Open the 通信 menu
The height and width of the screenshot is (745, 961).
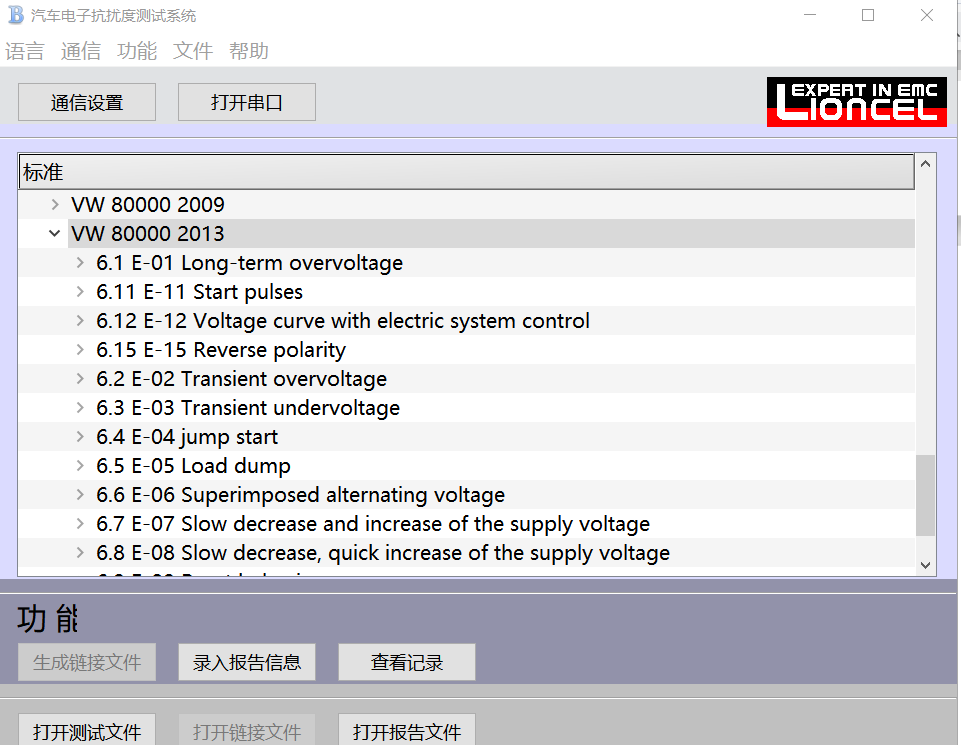81,51
